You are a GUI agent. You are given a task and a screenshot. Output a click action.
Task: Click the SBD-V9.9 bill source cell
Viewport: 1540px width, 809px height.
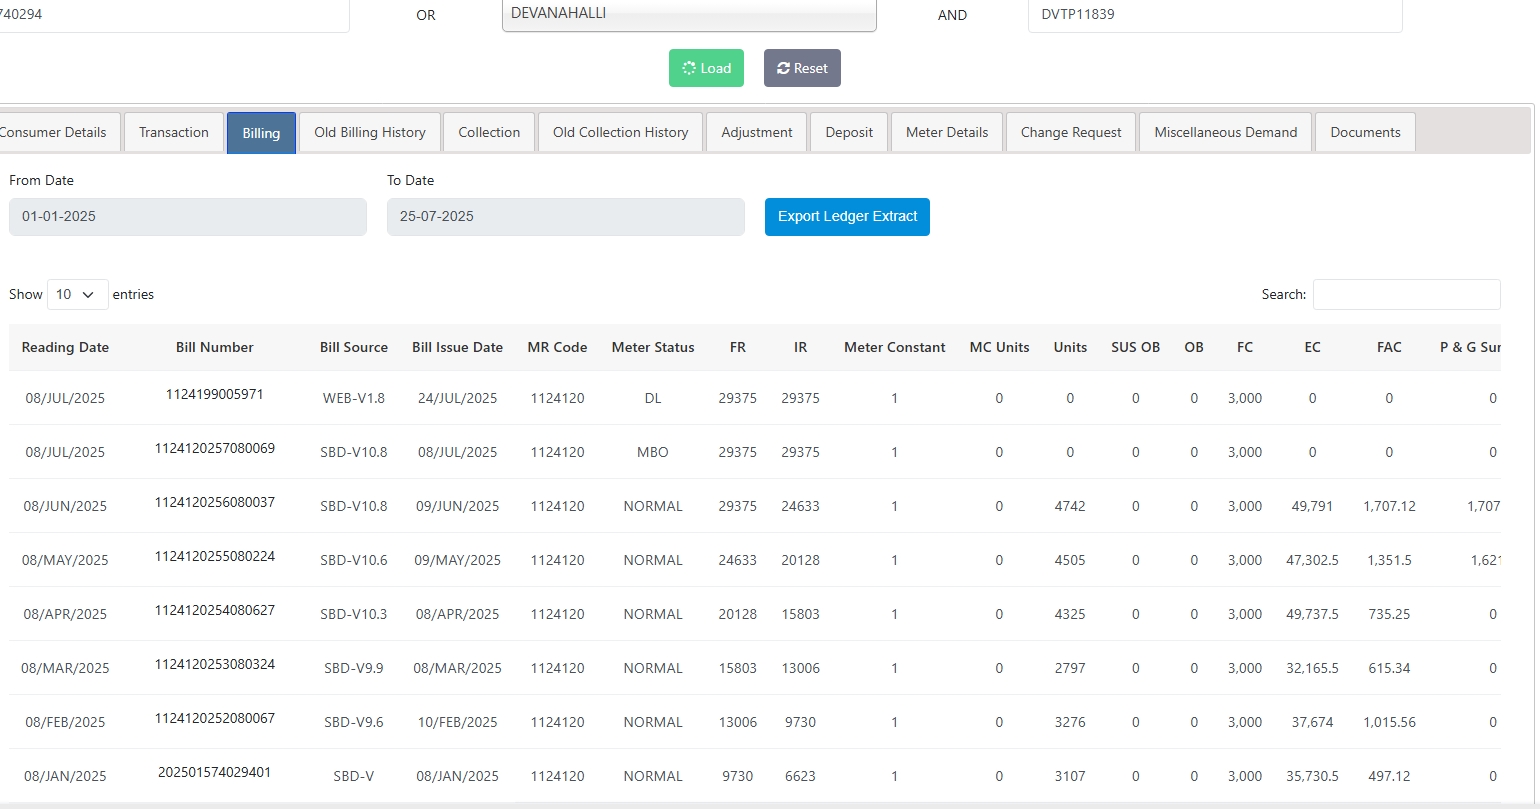point(354,668)
